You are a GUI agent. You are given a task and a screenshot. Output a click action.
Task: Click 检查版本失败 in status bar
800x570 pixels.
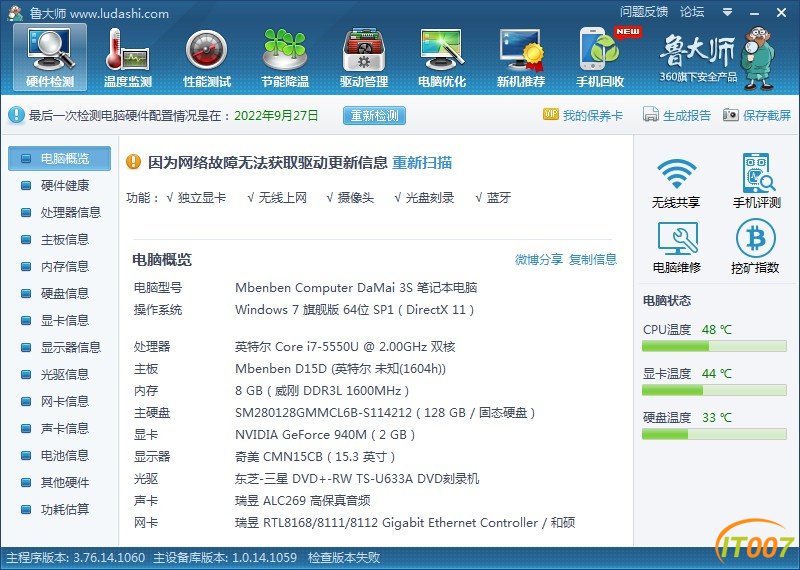pos(344,557)
